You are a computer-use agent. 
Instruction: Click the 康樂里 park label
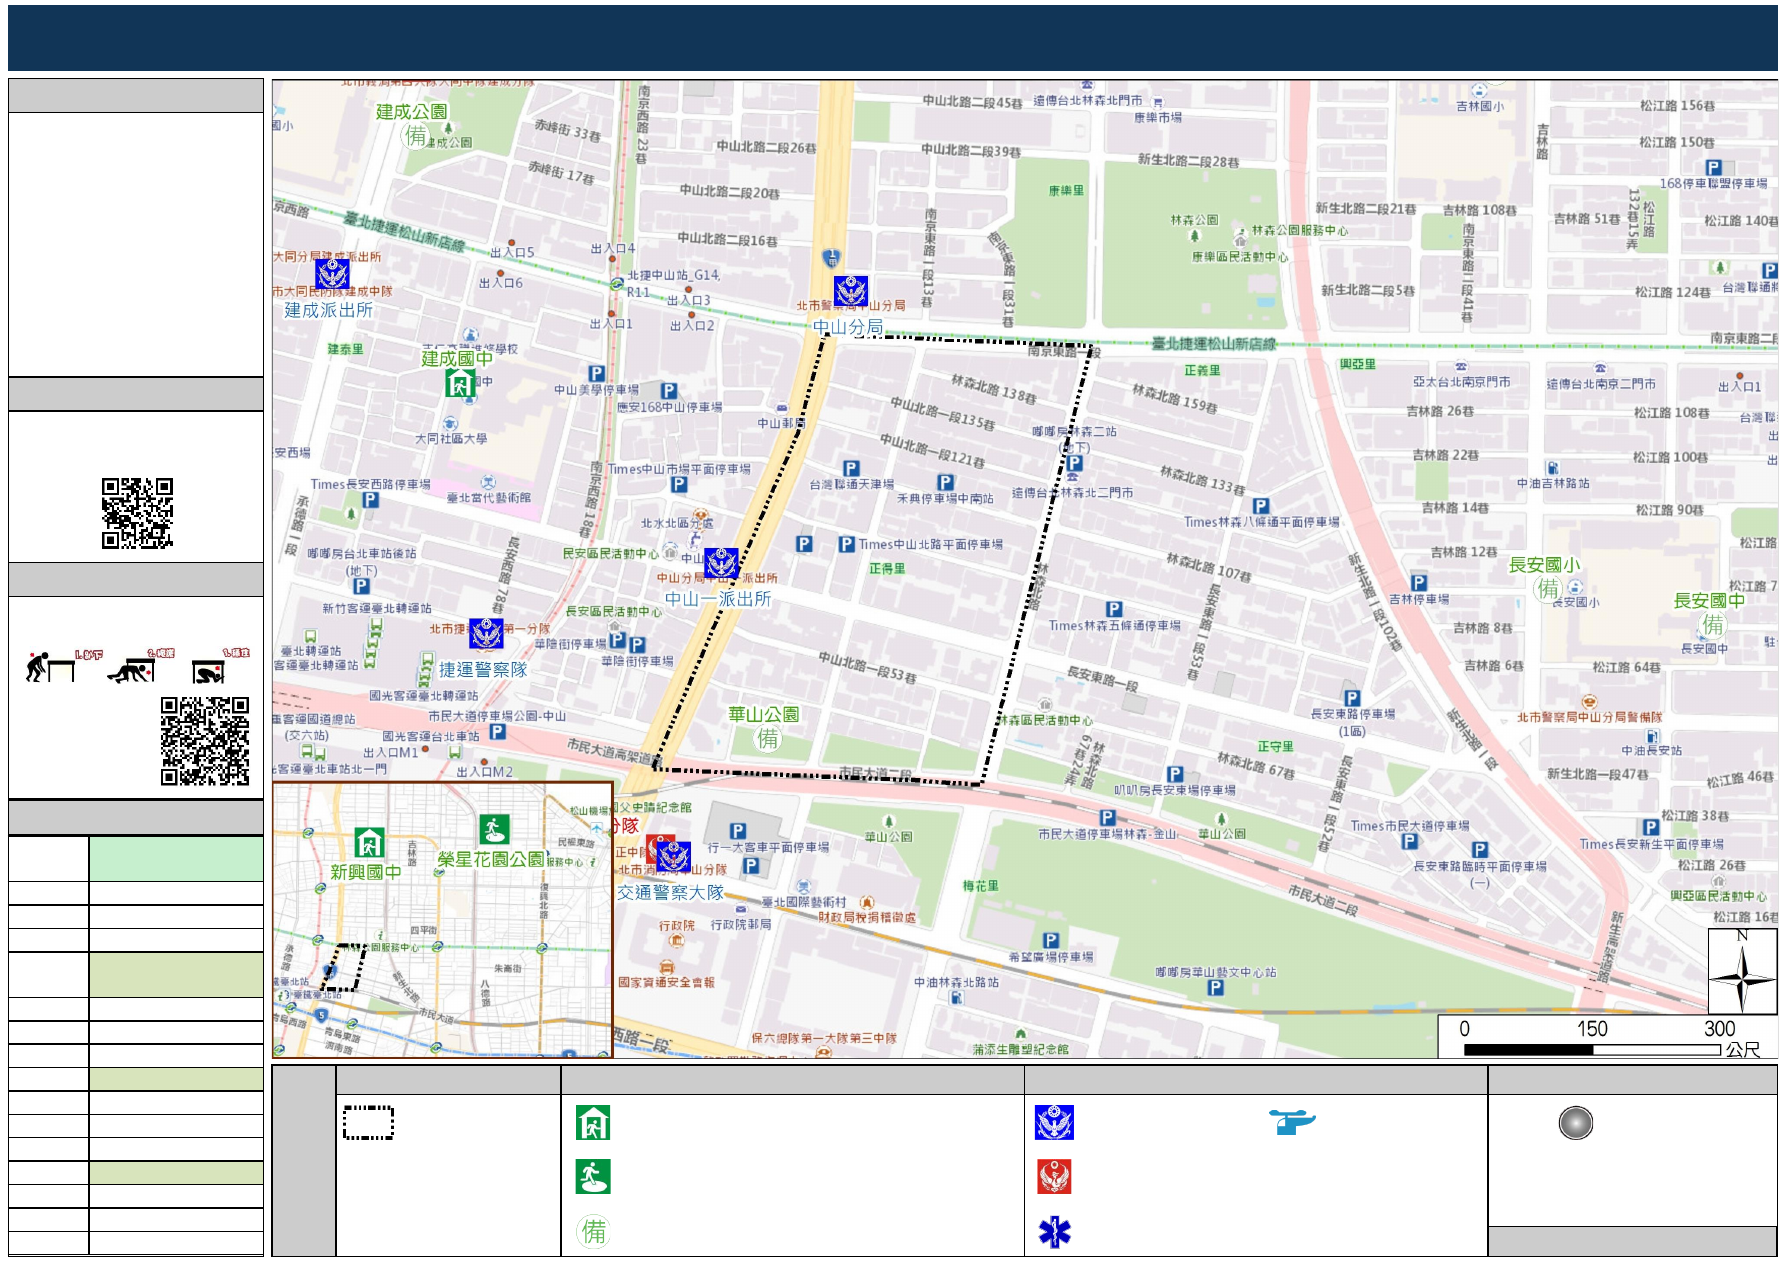click(x=1066, y=190)
